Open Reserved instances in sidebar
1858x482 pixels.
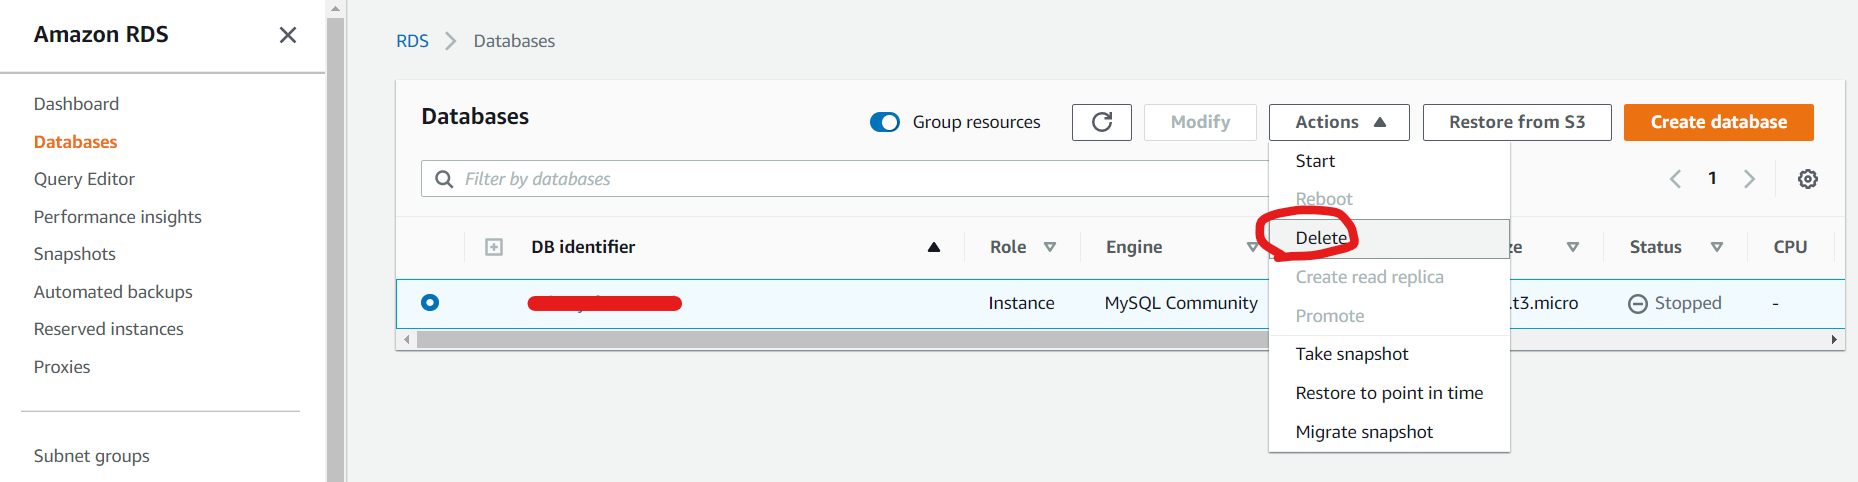(108, 329)
